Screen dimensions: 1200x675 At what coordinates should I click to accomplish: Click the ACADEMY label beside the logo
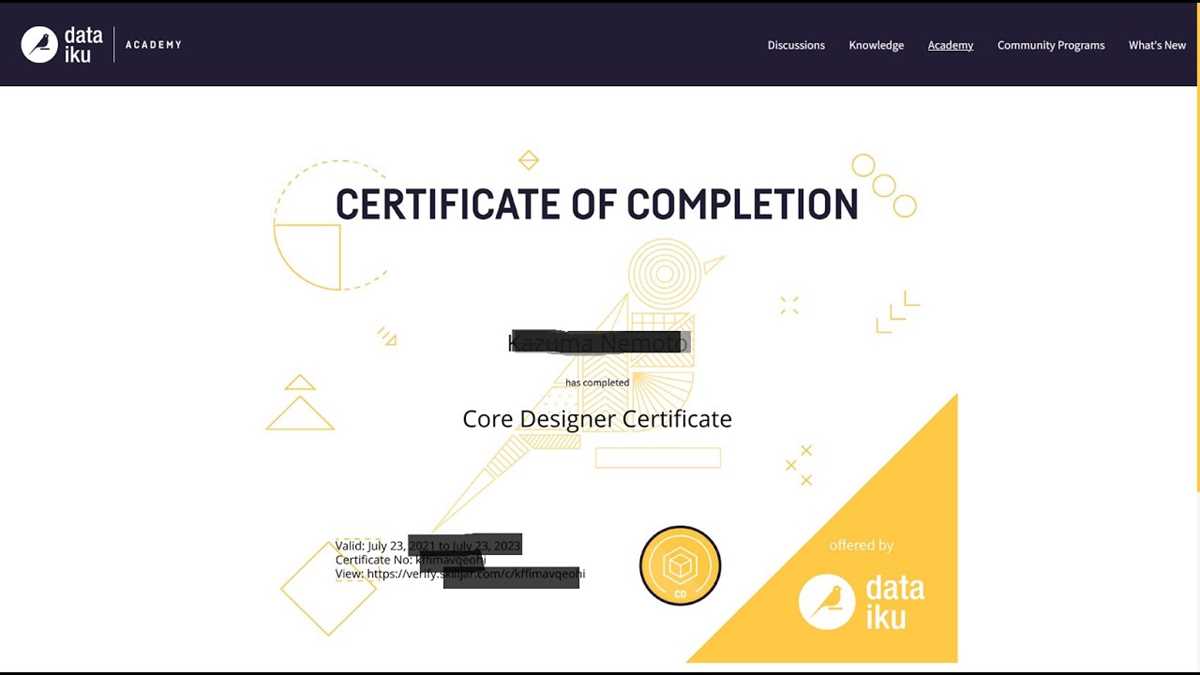coord(153,45)
